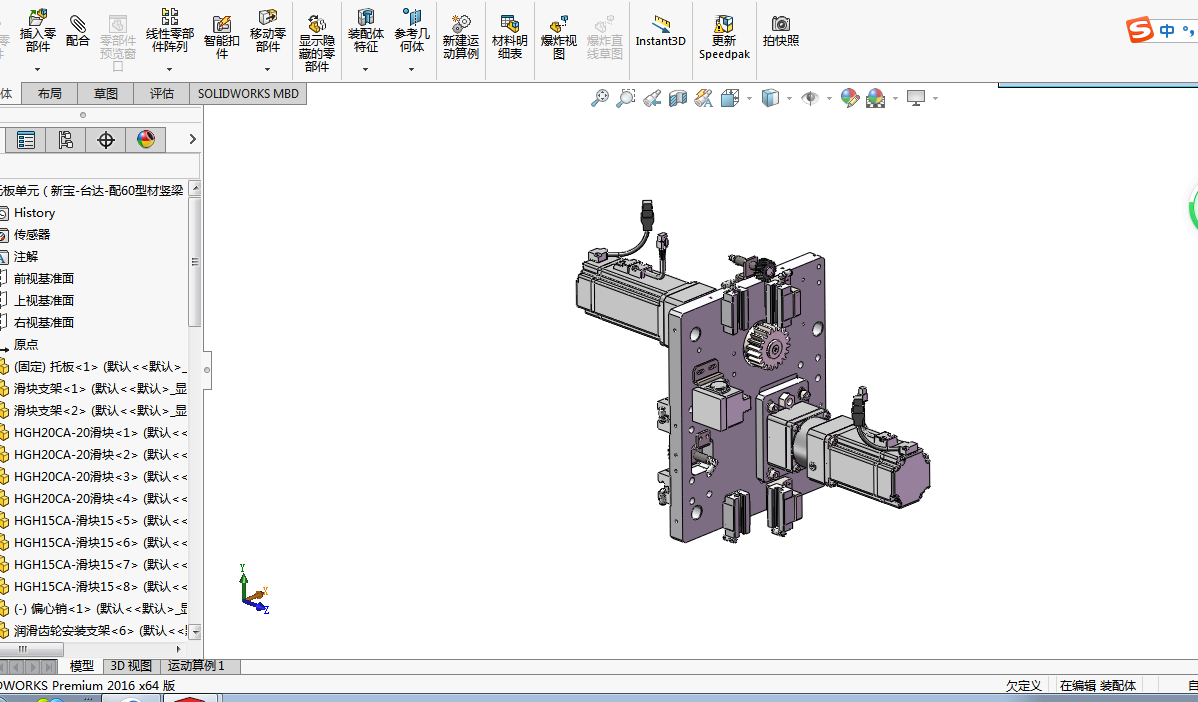The image size is (1198, 702).
Task: Switch to the SOLIDWORKS MBD tab
Action: 248,94
